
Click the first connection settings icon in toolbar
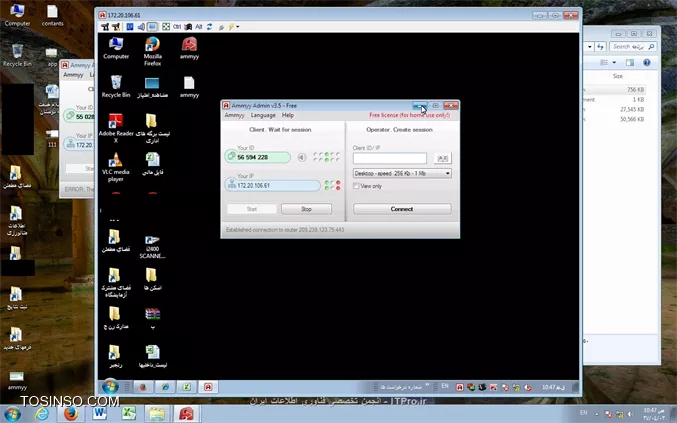[x=105, y=27]
